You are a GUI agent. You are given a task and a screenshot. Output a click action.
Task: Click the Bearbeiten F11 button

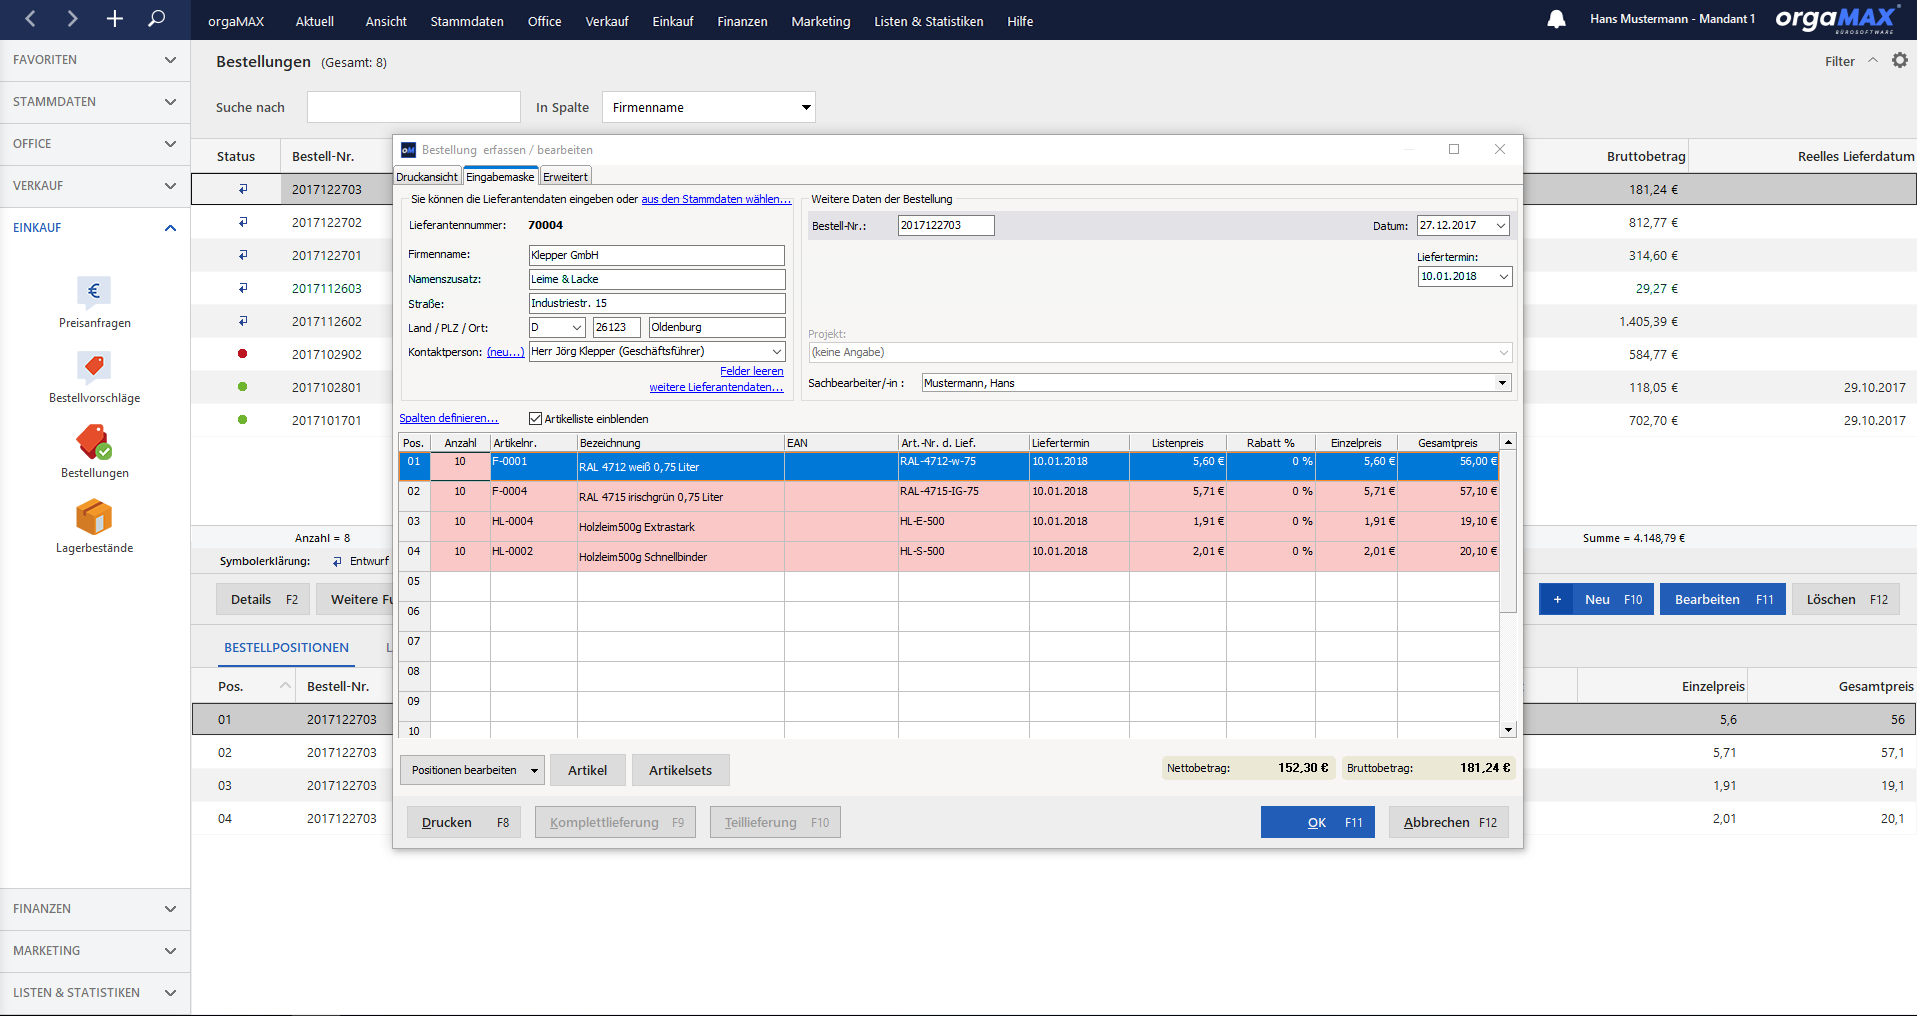pos(1723,599)
